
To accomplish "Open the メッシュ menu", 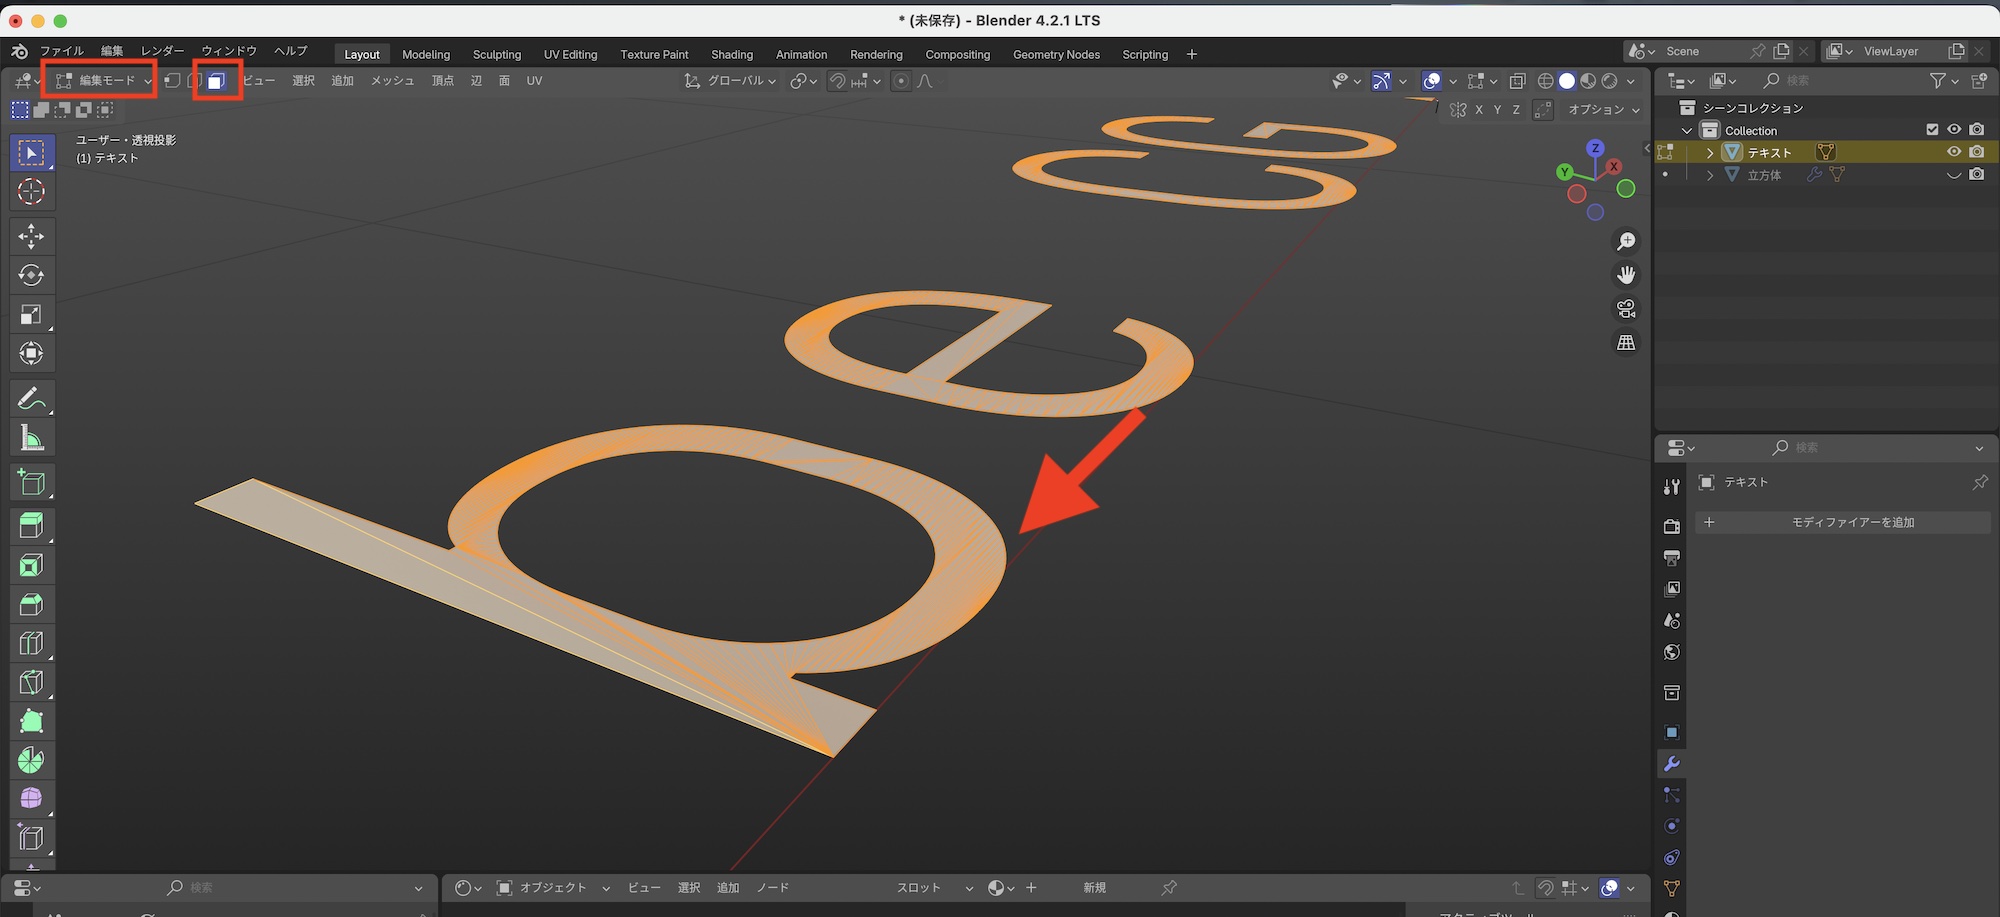I will pos(392,81).
